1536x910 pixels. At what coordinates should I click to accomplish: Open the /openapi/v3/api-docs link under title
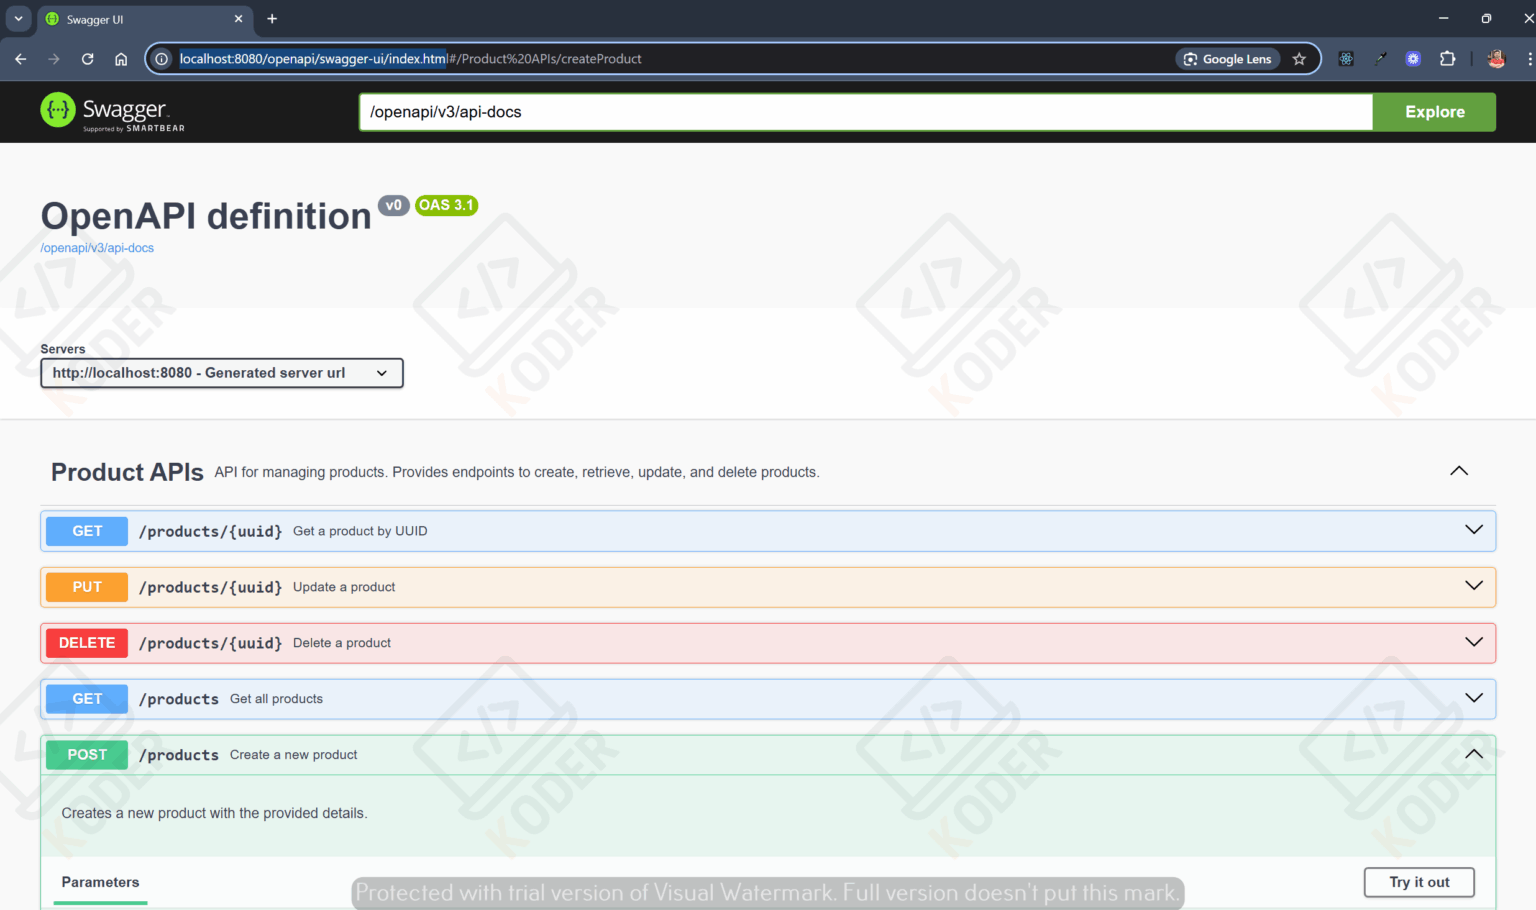[x=97, y=248]
